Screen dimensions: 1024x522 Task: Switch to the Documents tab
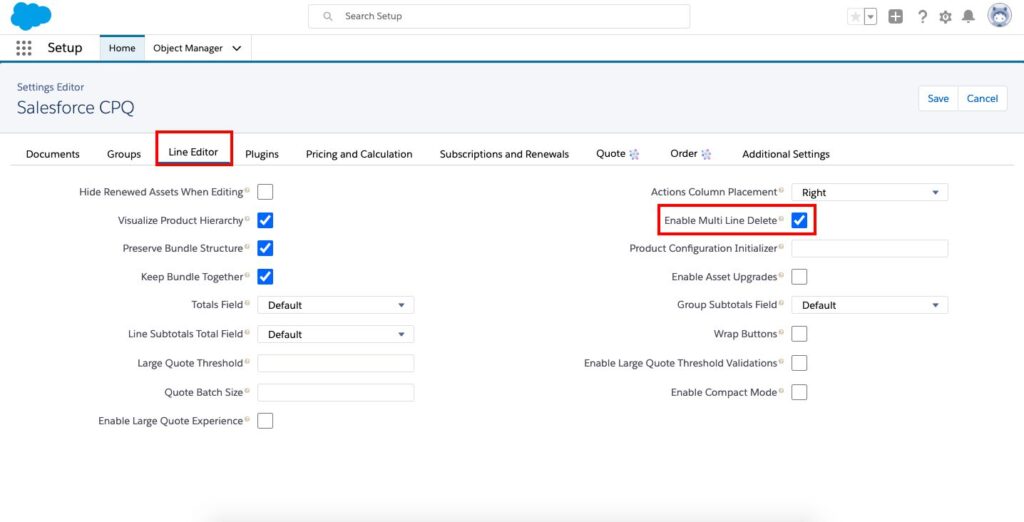(53, 154)
